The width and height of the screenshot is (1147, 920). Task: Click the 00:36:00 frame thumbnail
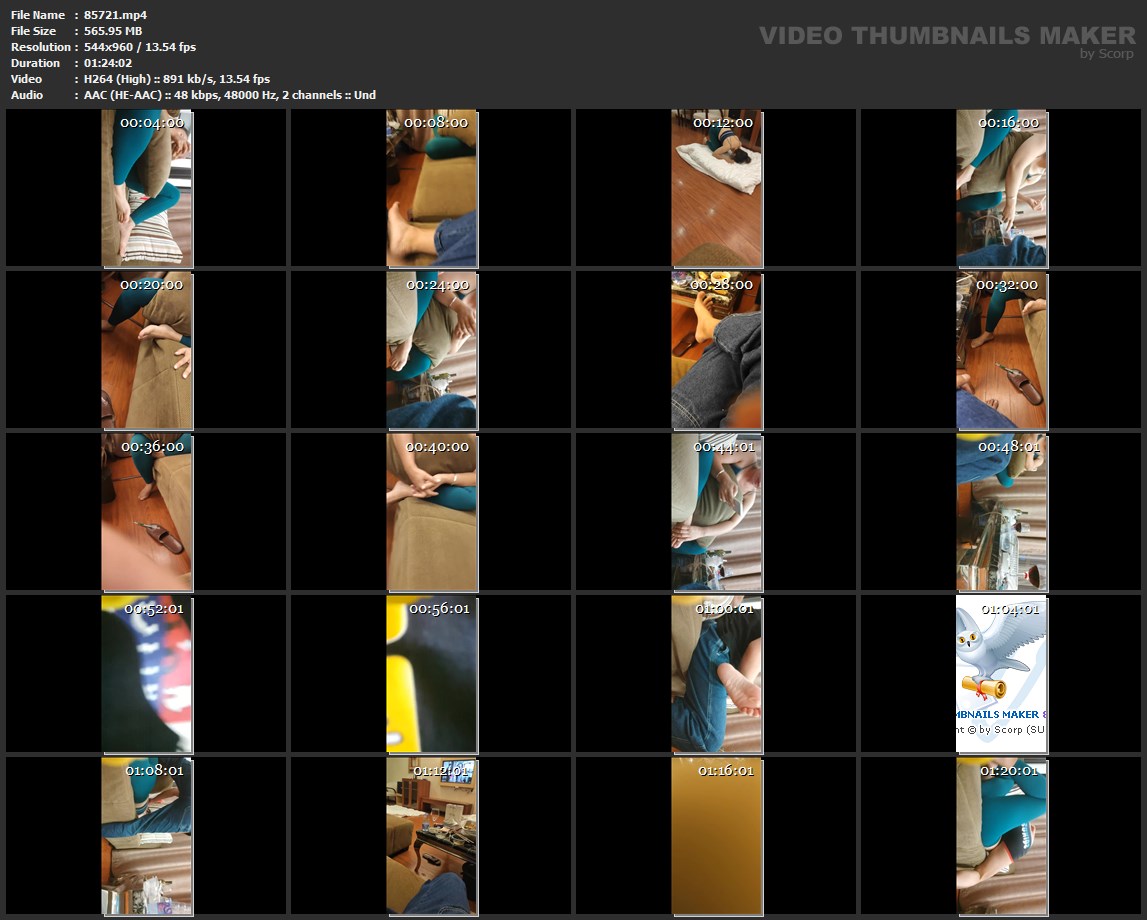pos(146,512)
